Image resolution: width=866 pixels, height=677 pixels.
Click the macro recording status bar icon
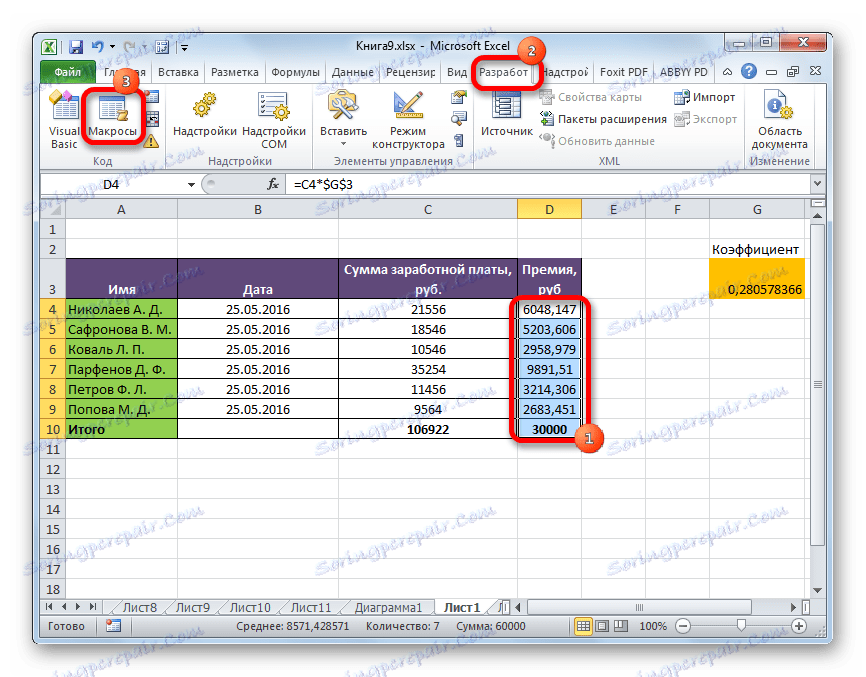114,626
